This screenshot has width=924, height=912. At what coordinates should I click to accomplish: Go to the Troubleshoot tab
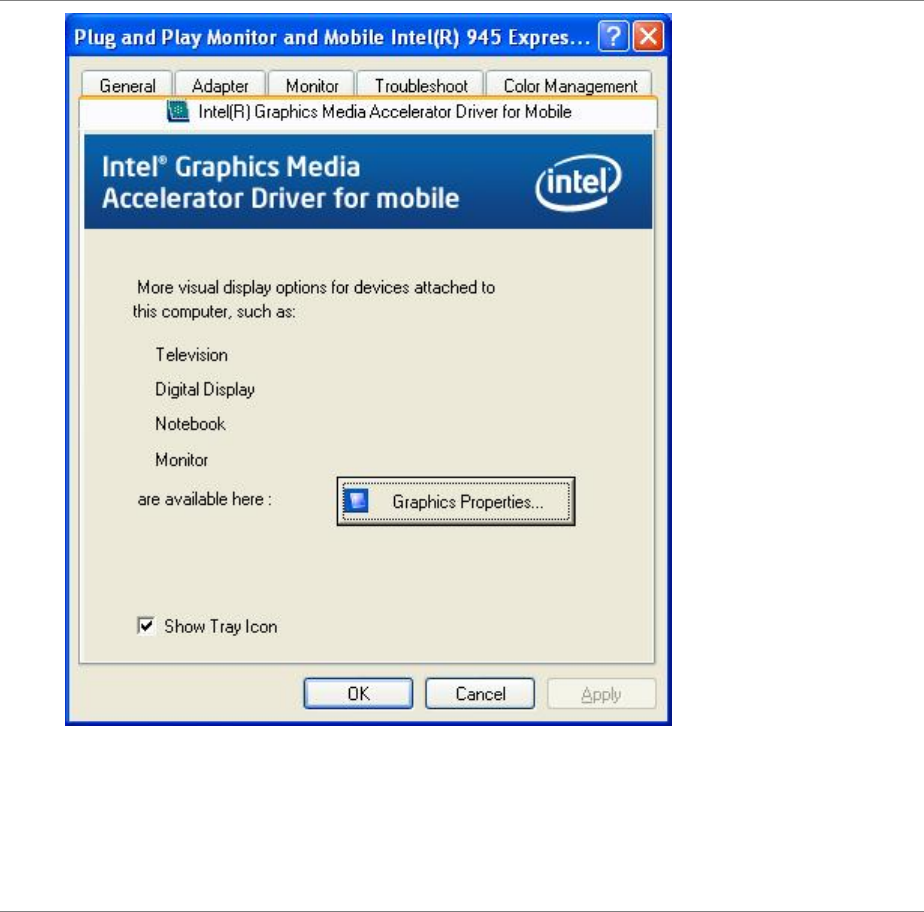[421, 85]
